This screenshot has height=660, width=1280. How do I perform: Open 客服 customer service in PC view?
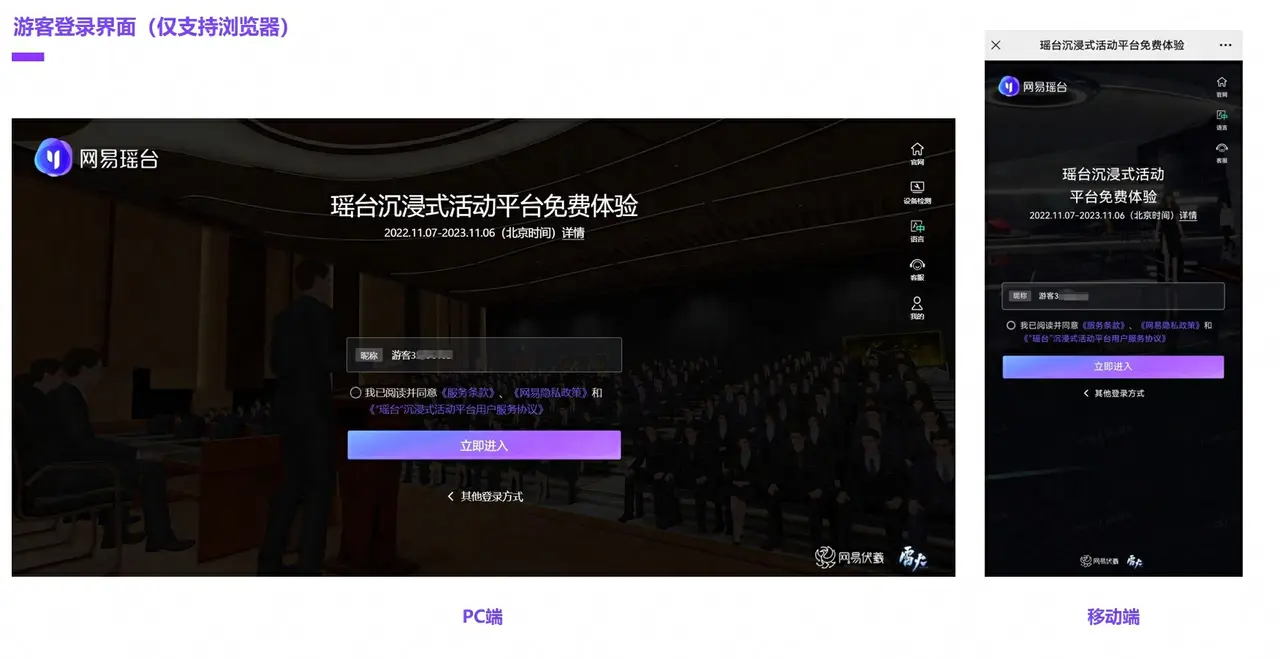click(x=917, y=270)
